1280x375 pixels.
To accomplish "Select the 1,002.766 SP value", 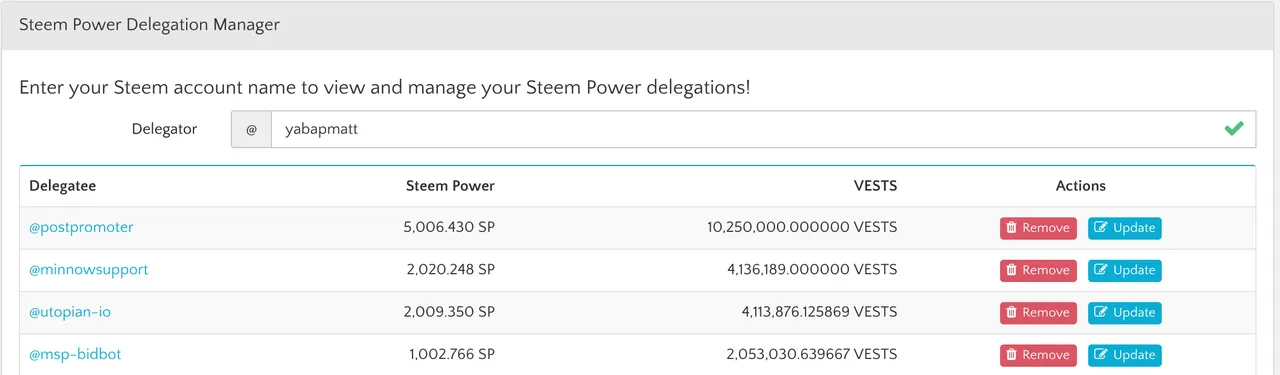I will tap(452, 355).
